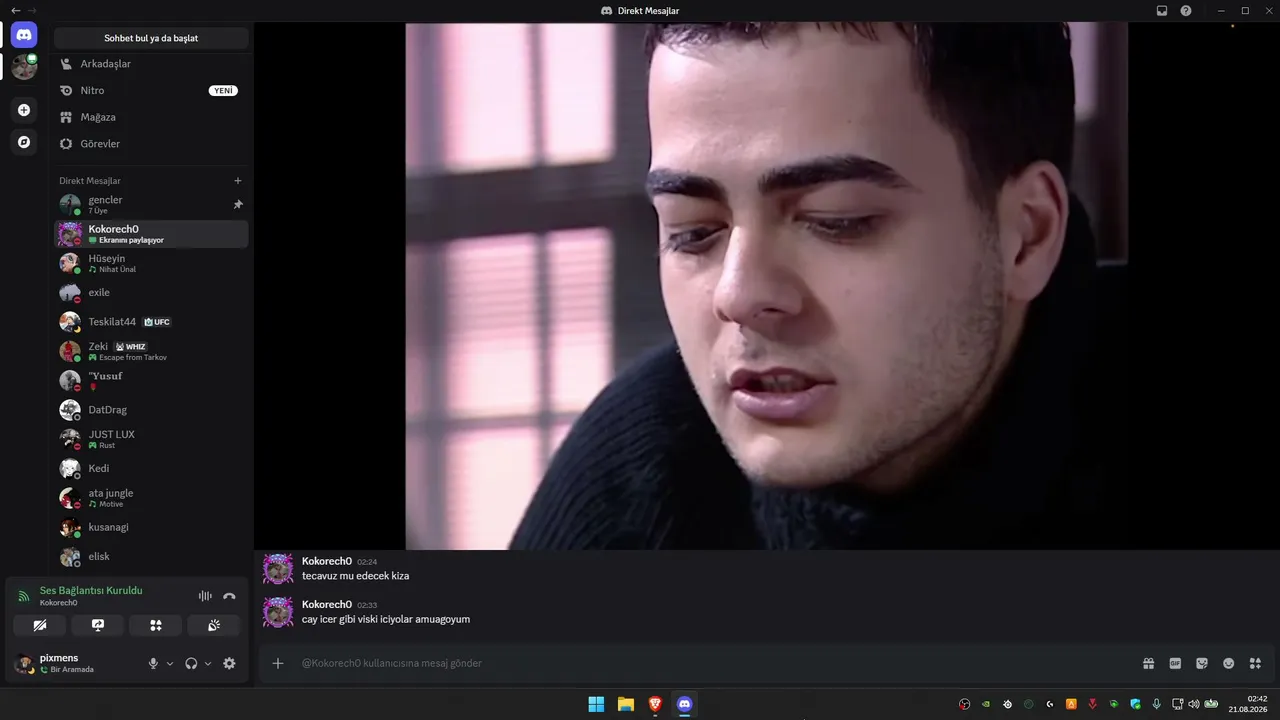Viewport: 1280px width, 720px height.
Task: Click the 'YENİ' badge beside Nitro
Action: pos(223,91)
